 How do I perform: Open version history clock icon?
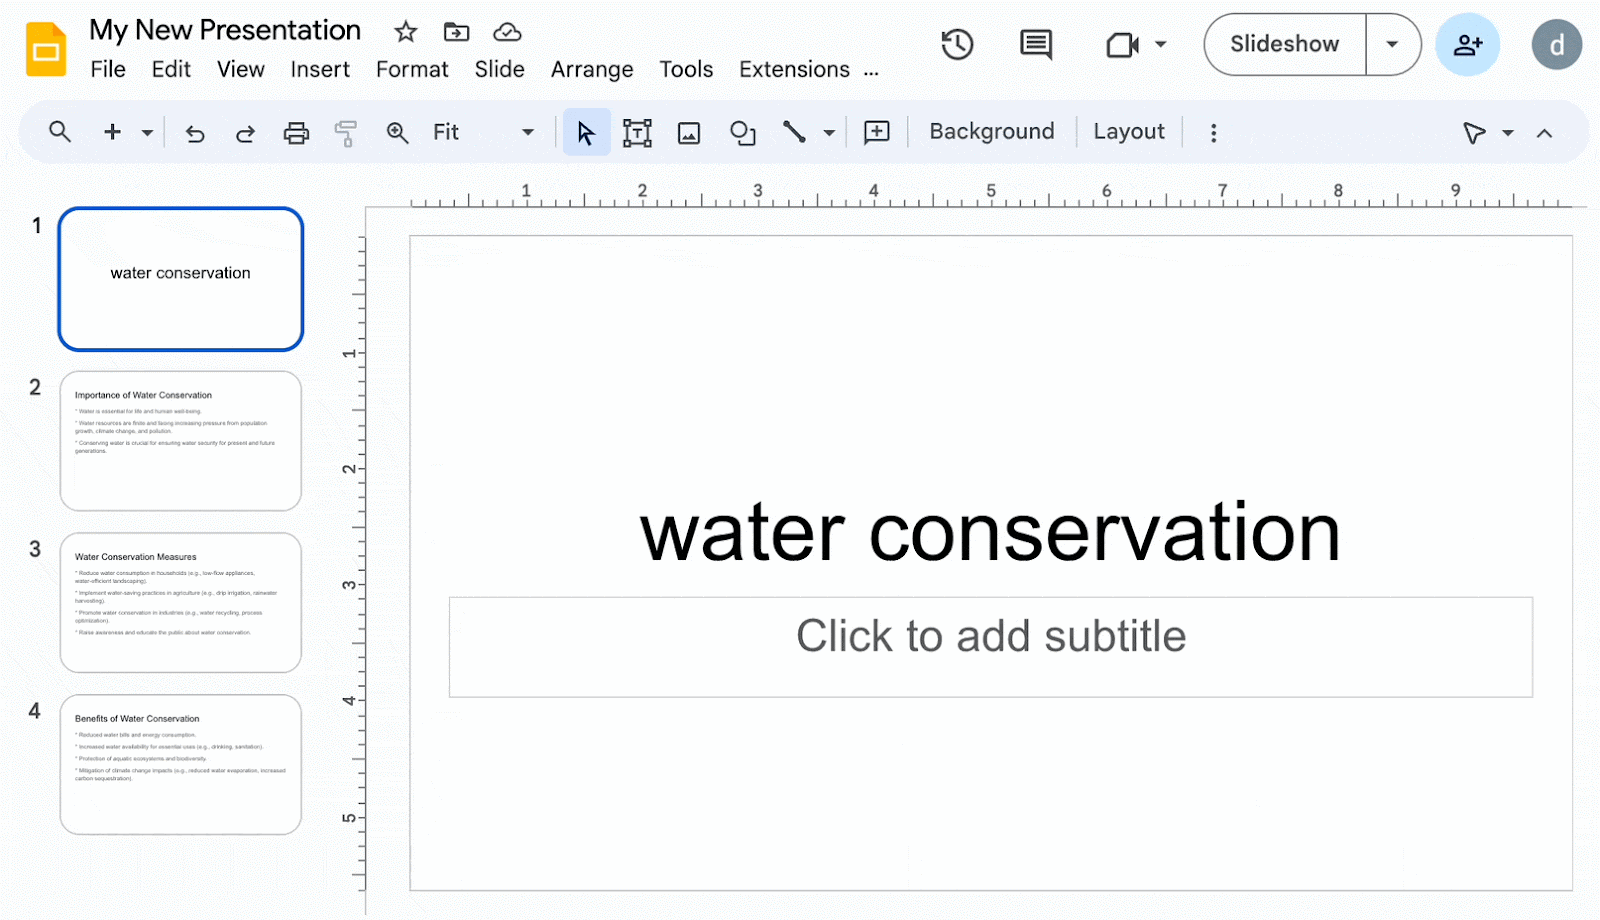click(957, 44)
